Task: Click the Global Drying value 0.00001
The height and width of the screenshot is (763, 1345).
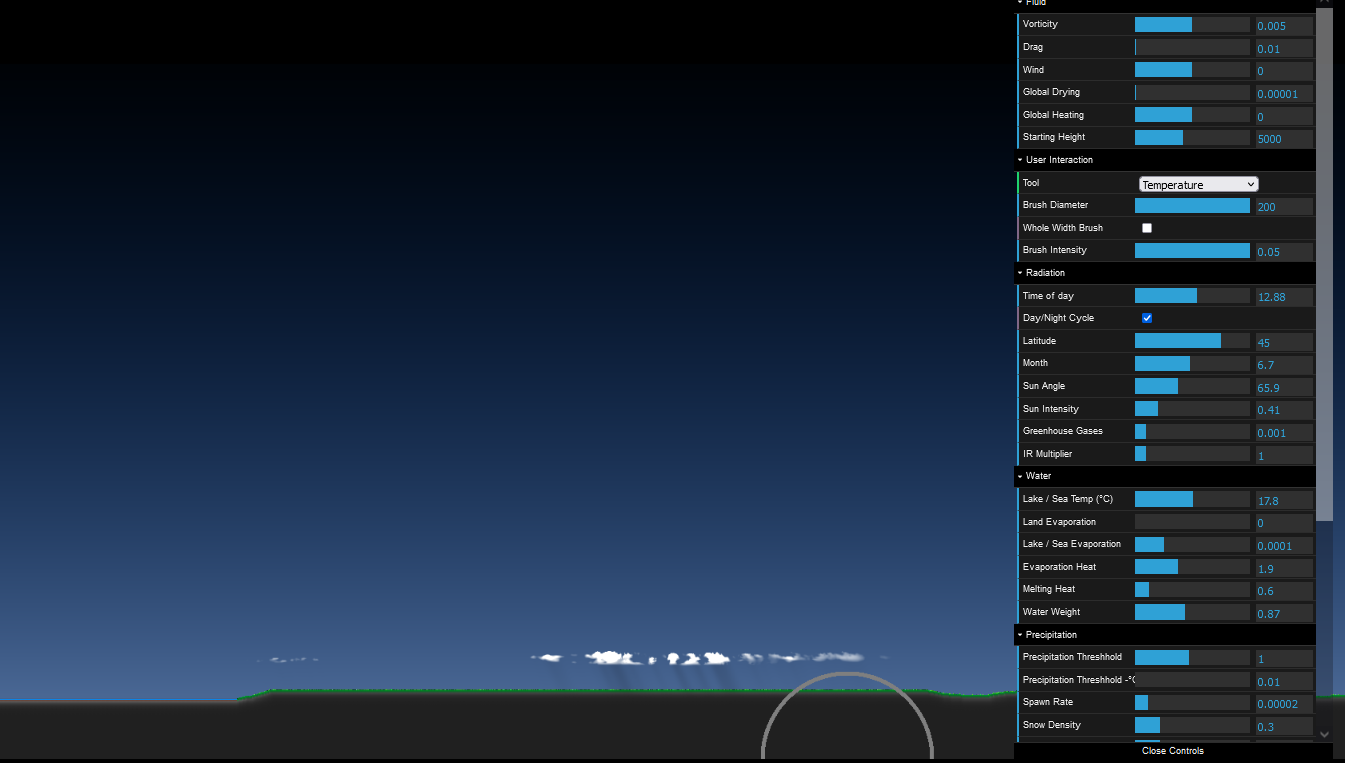Action: pos(1284,94)
